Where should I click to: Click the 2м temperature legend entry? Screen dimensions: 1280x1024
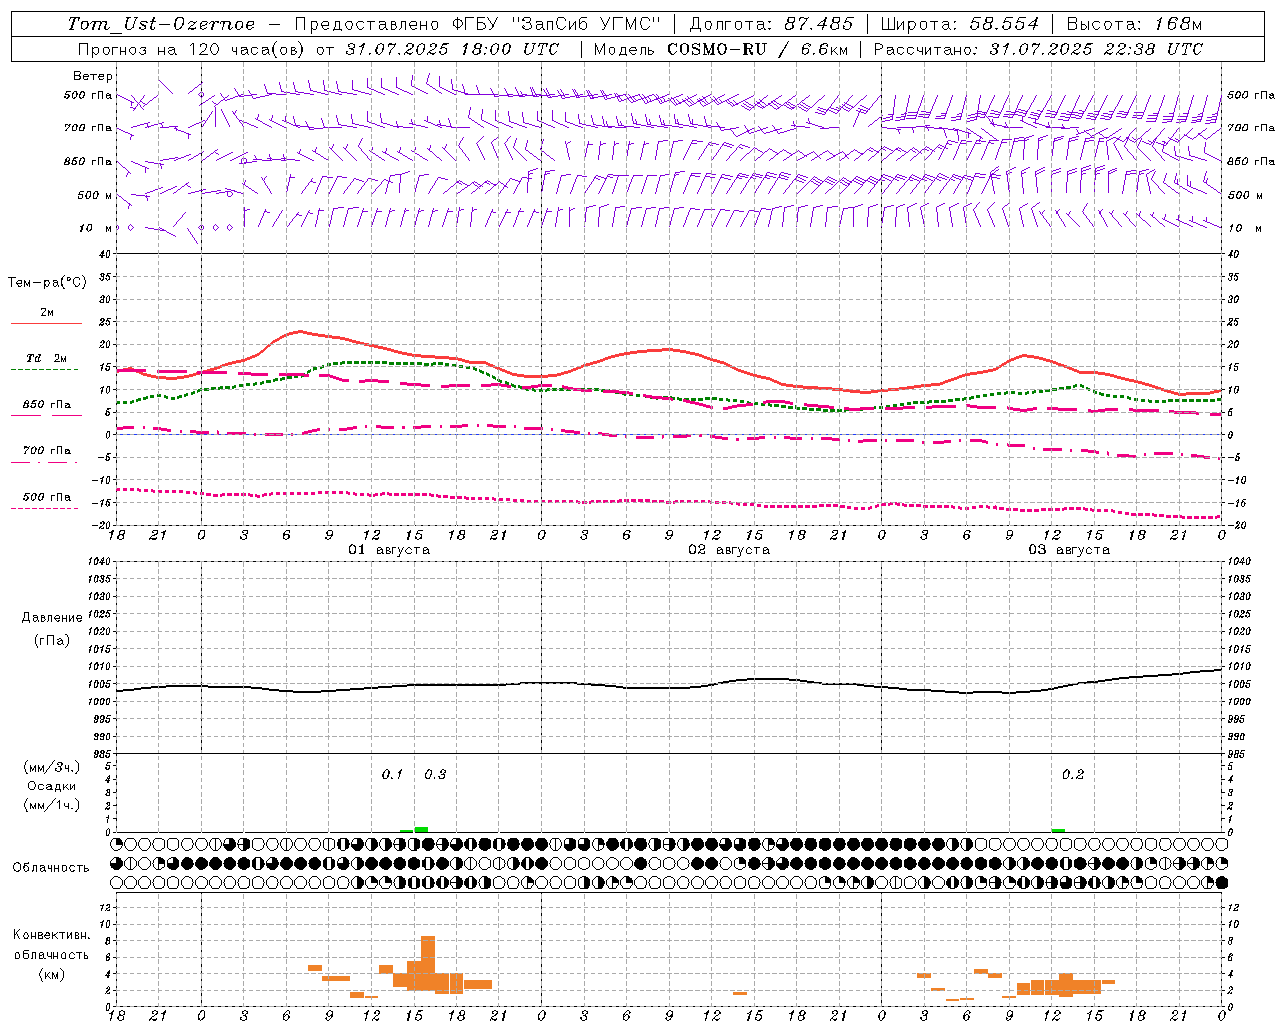(x=47, y=312)
